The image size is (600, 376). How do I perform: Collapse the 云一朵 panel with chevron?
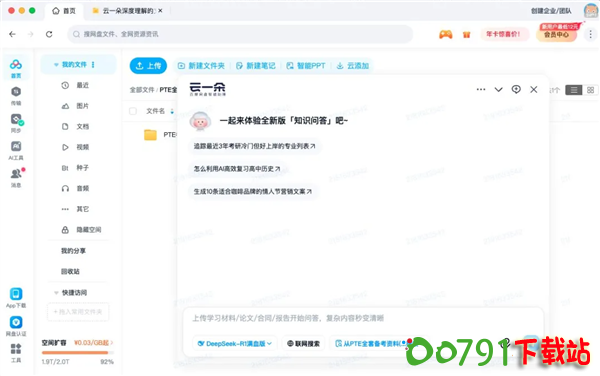[x=499, y=90]
